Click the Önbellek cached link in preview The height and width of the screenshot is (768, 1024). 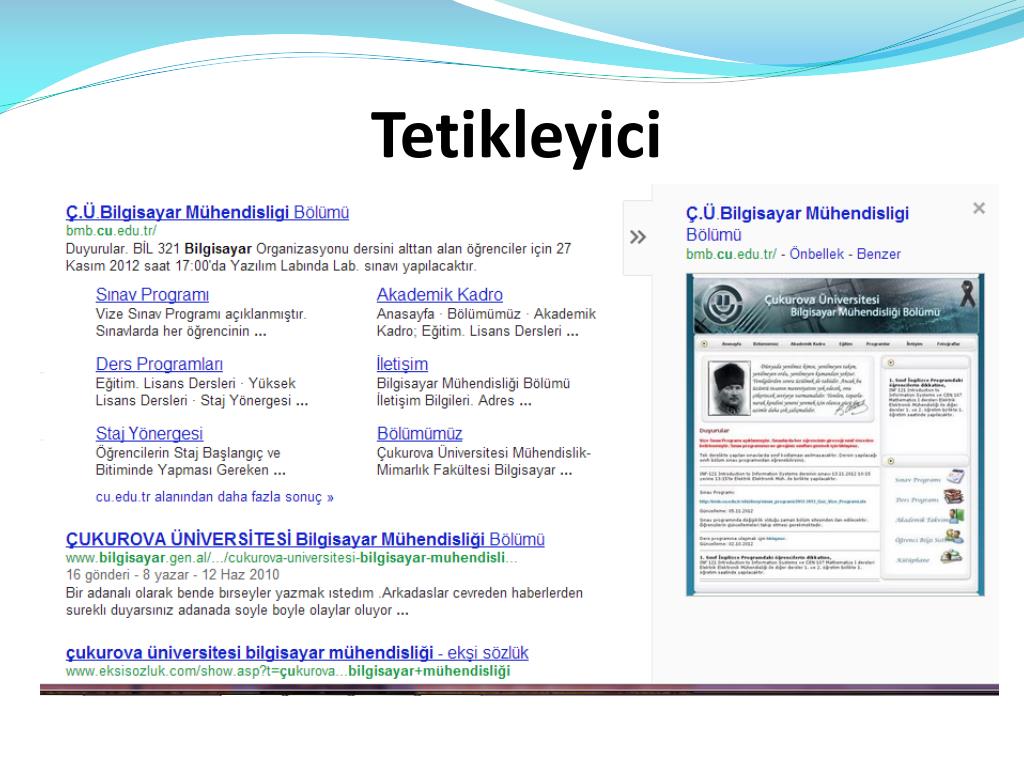[816, 254]
